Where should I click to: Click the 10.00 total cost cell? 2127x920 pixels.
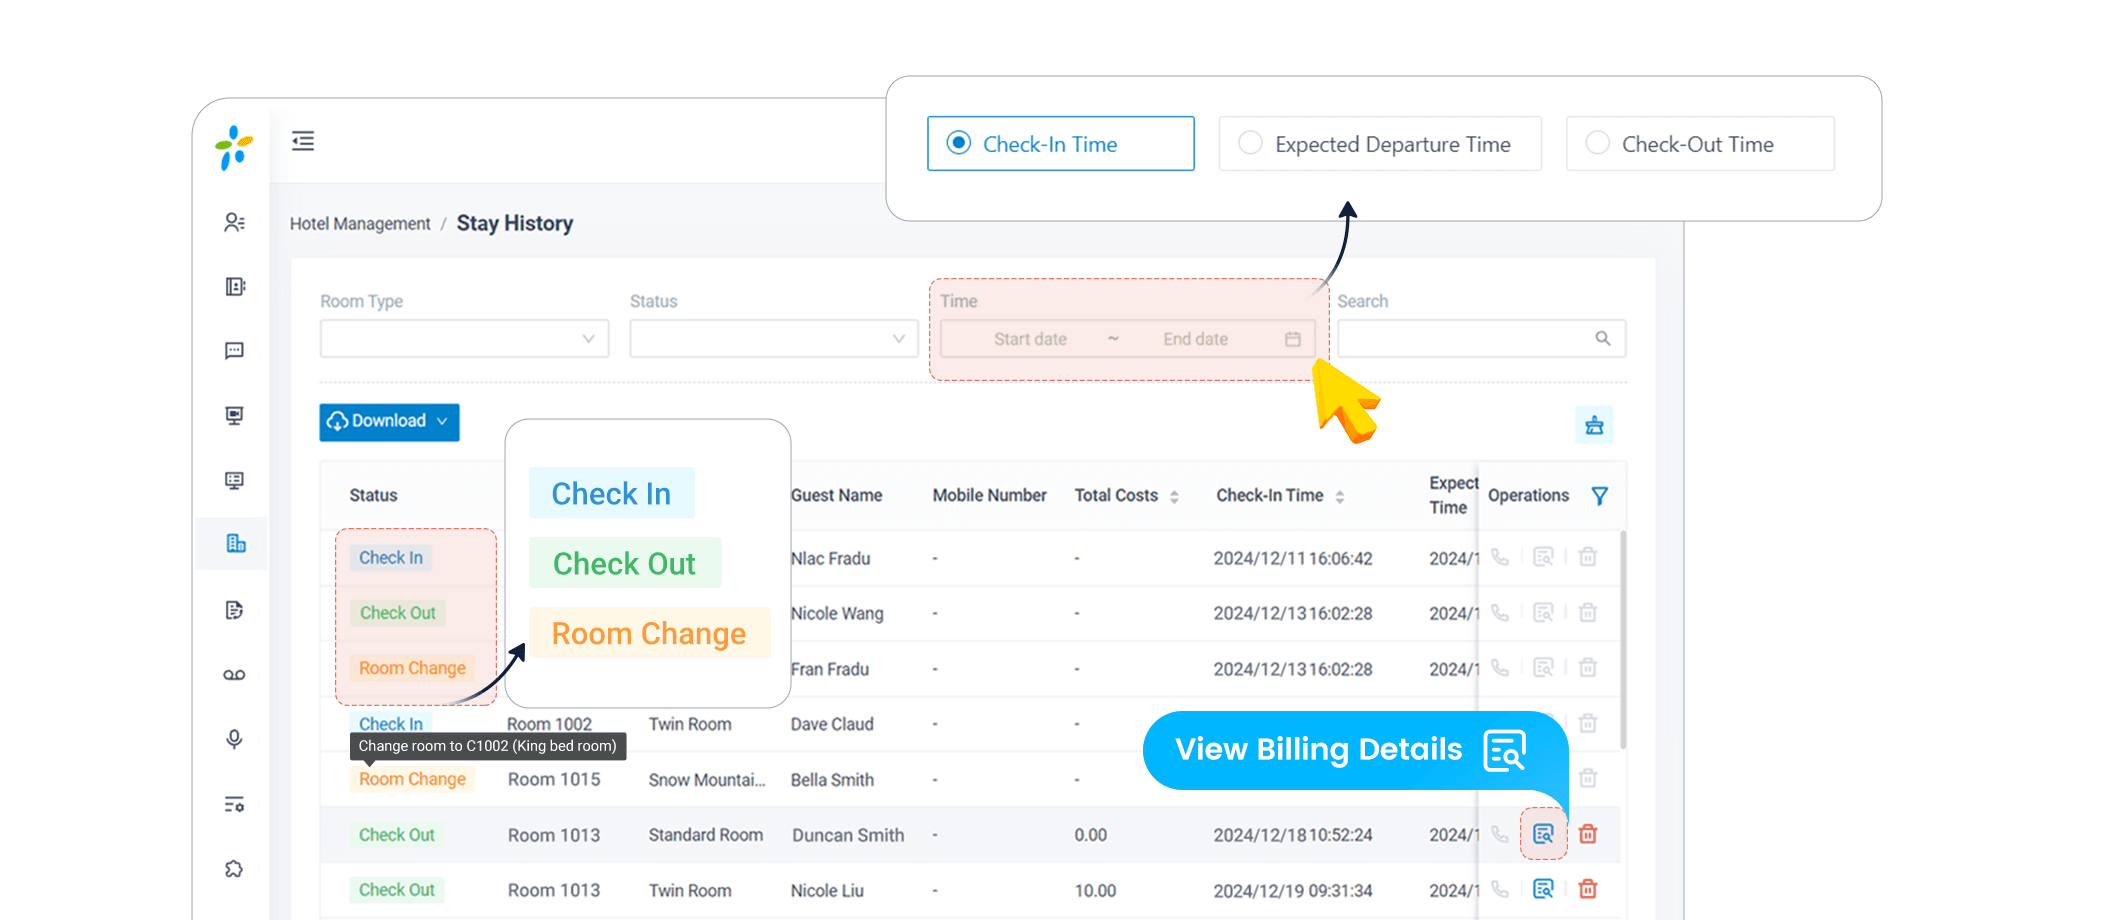coord(1095,891)
